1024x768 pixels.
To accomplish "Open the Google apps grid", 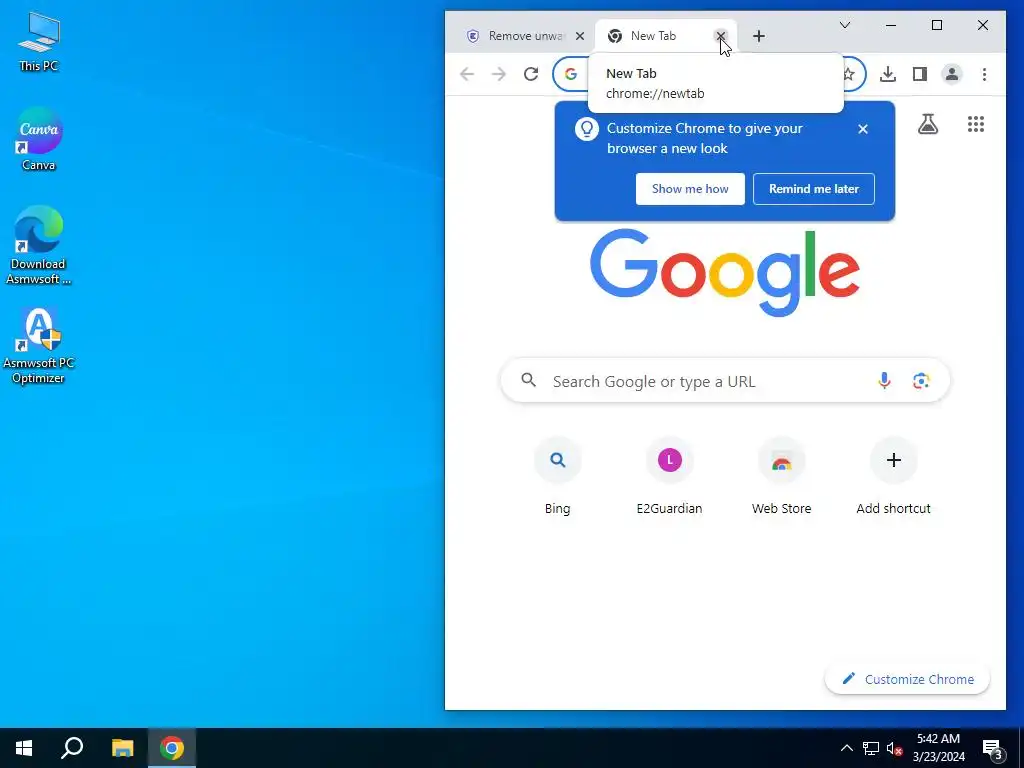I will coord(976,124).
